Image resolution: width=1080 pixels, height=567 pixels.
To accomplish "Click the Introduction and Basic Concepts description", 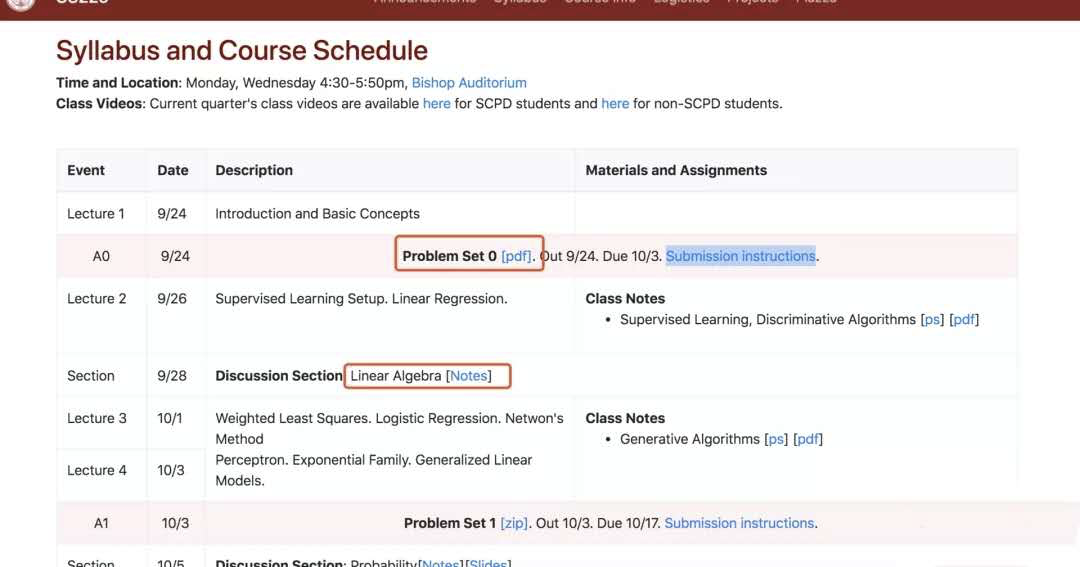I will (317, 213).
